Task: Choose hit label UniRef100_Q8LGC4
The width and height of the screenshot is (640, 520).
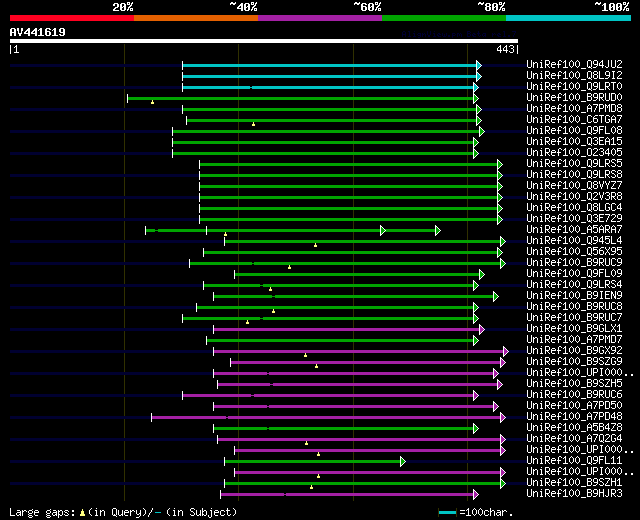Action: click(574, 208)
